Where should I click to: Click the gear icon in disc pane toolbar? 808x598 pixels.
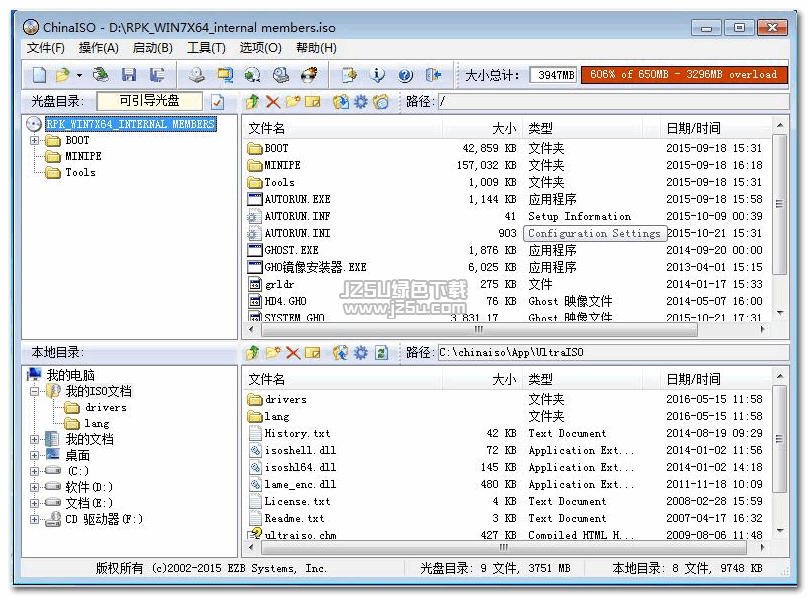(361, 102)
